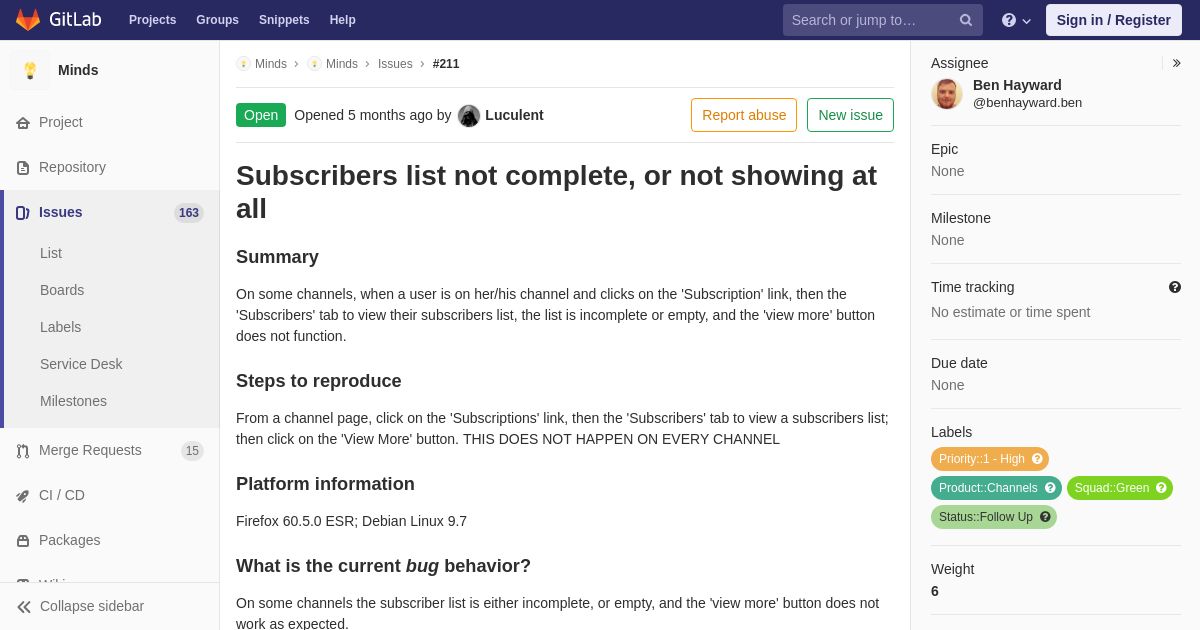Click Luculent's author avatar
This screenshot has height=630, width=1200.
469,116
